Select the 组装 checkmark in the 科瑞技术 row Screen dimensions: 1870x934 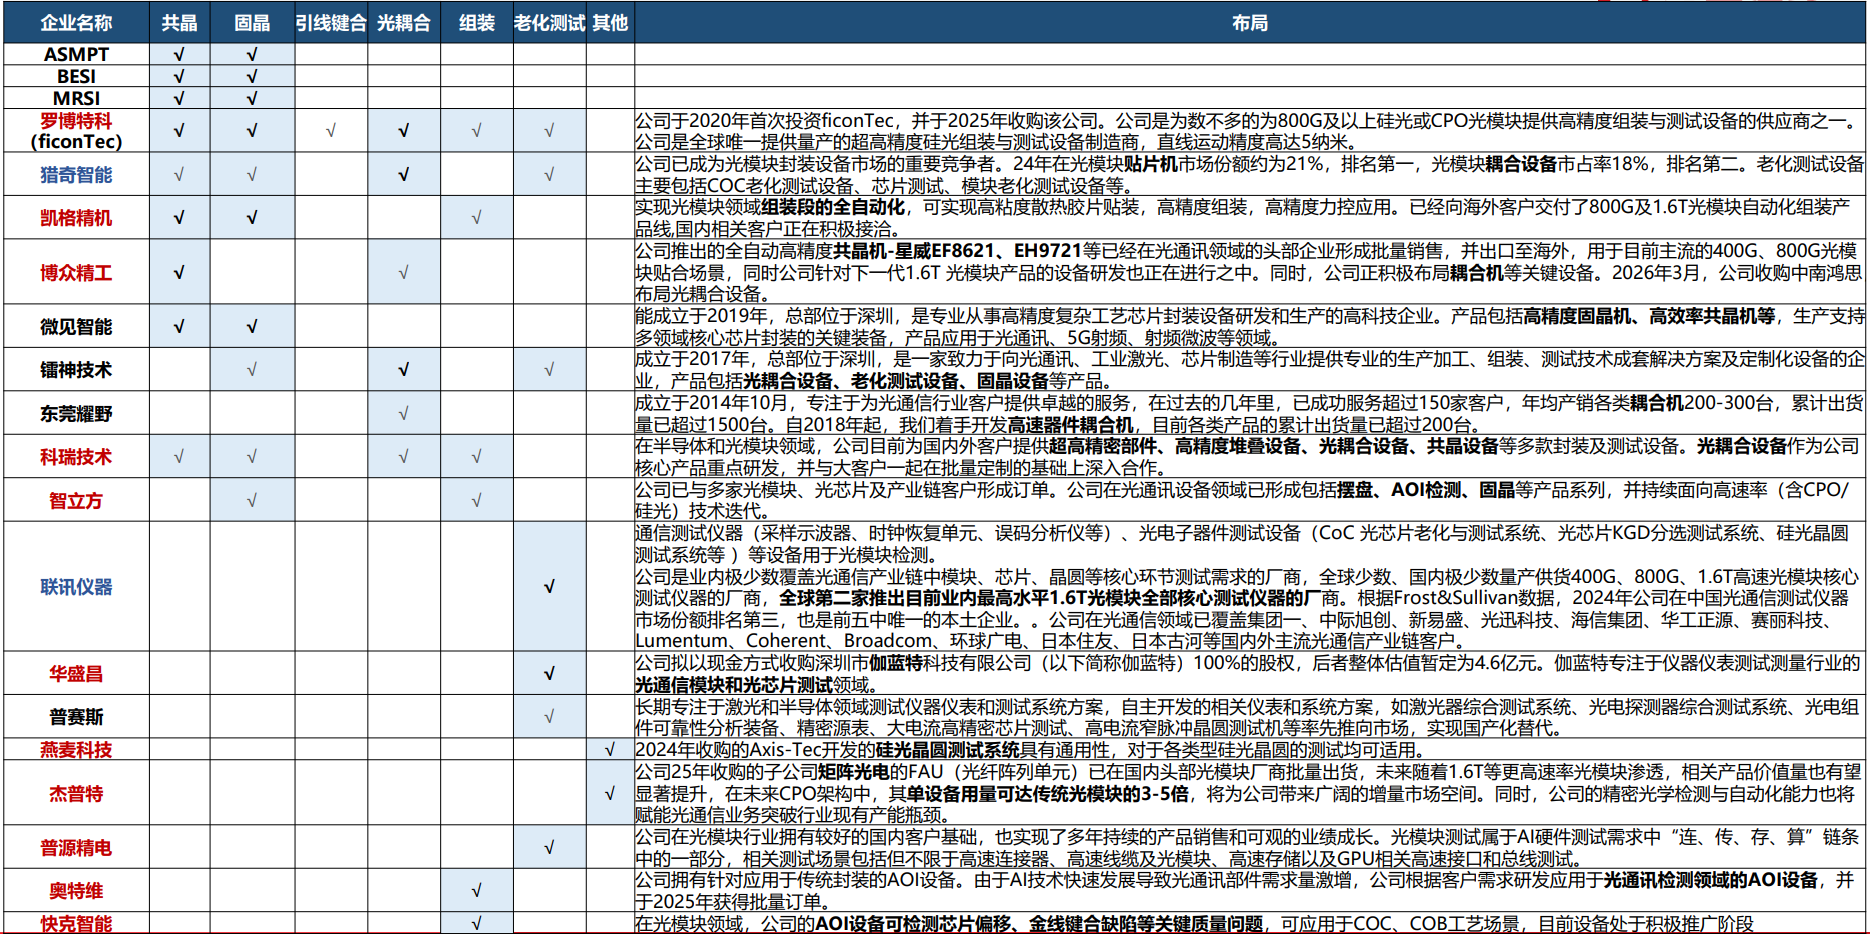click(x=477, y=457)
